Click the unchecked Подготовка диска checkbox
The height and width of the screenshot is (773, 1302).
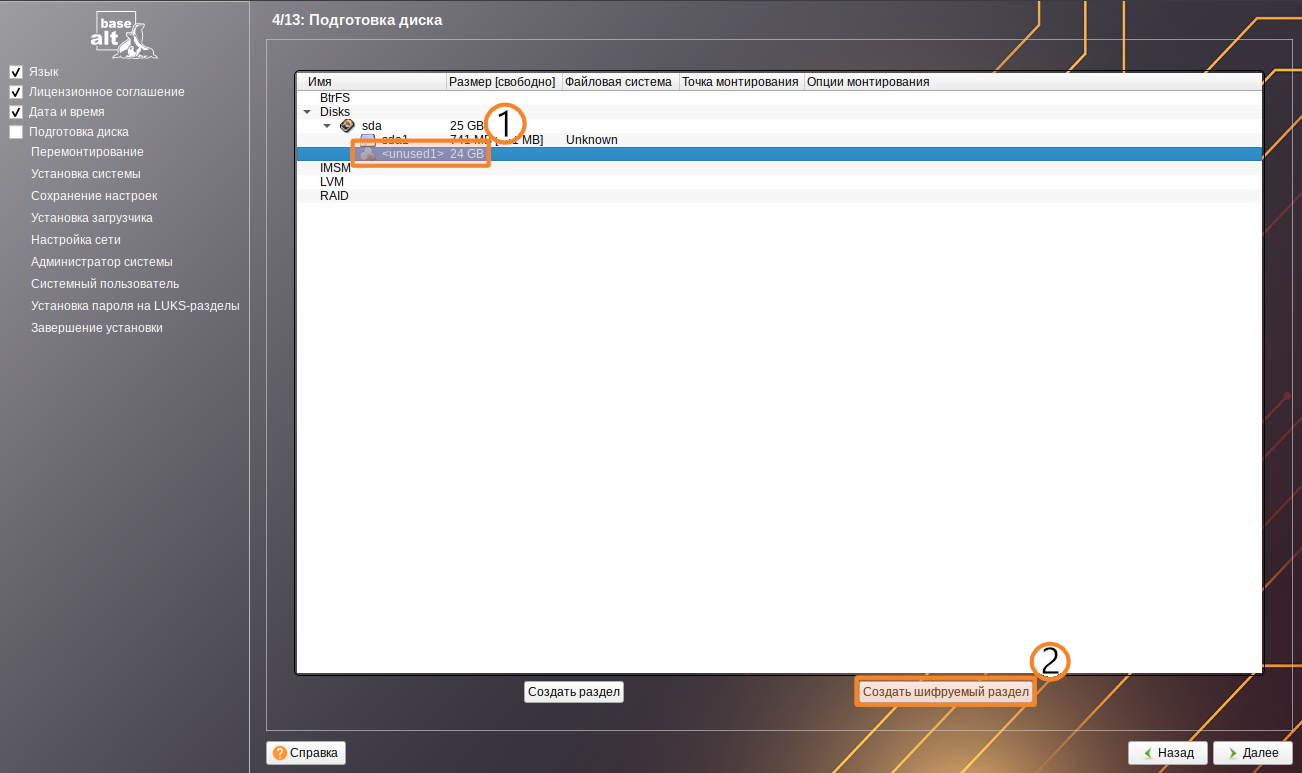click(16, 132)
